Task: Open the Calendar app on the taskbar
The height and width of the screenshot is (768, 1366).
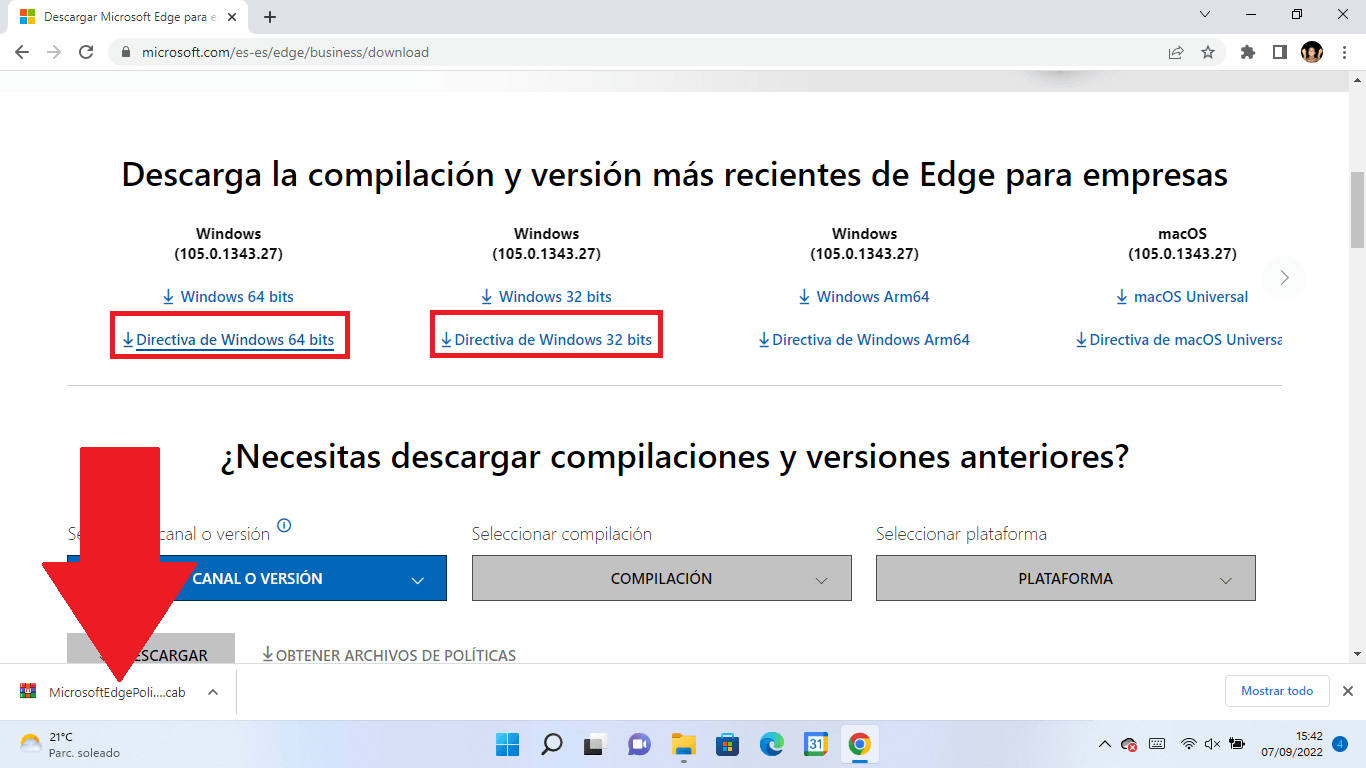Action: 815,744
